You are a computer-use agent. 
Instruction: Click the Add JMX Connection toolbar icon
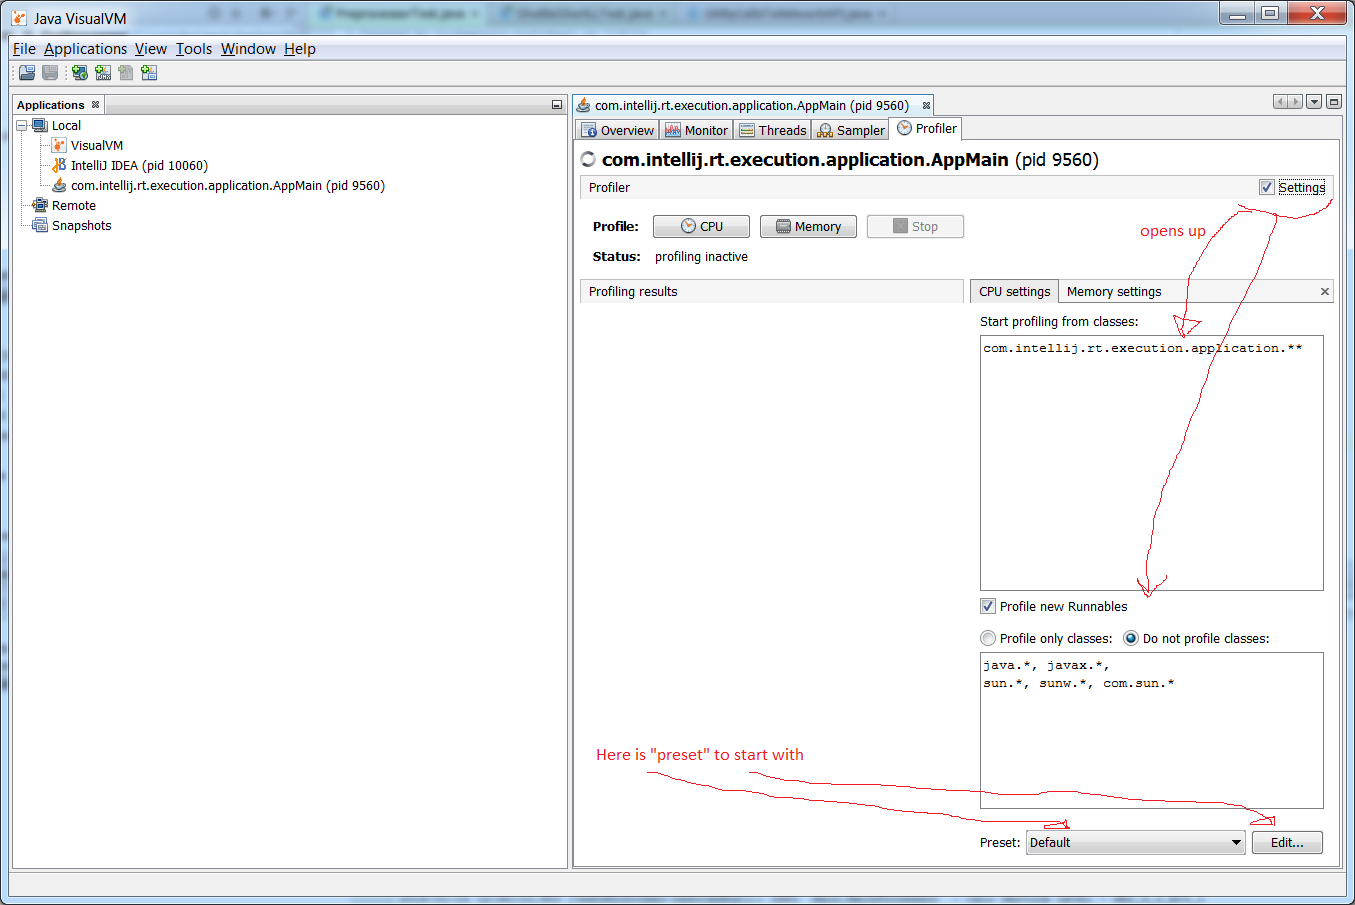(x=103, y=73)
